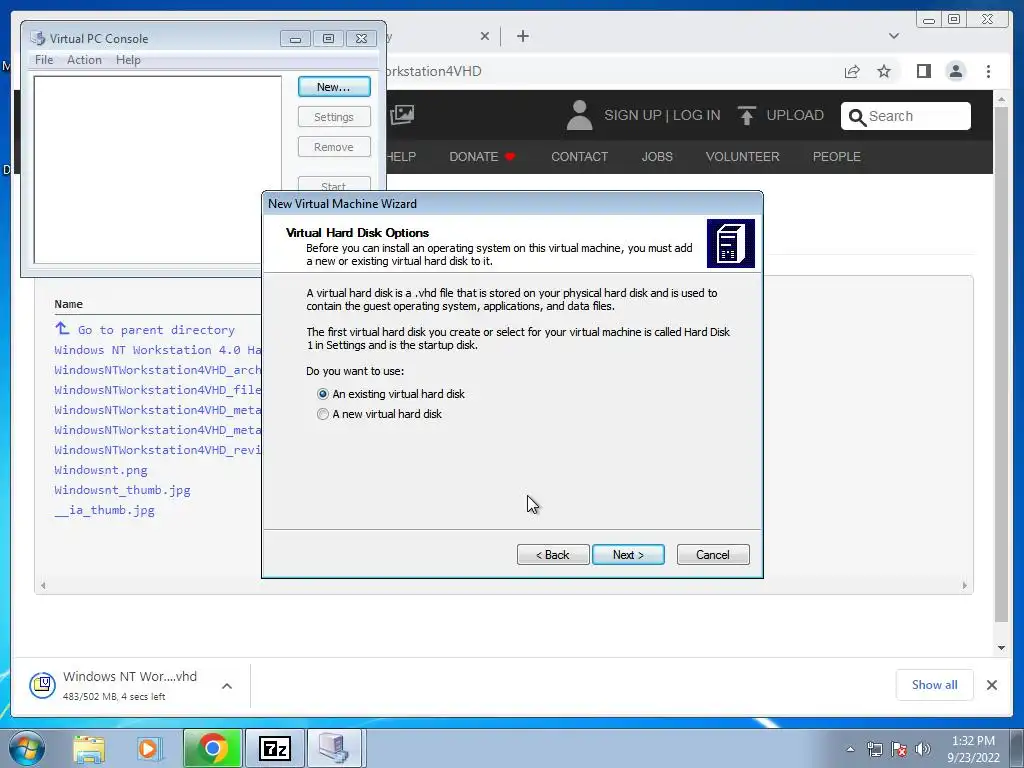
Task: Click the downloading vhd file icon
Action: pos(42,685)
